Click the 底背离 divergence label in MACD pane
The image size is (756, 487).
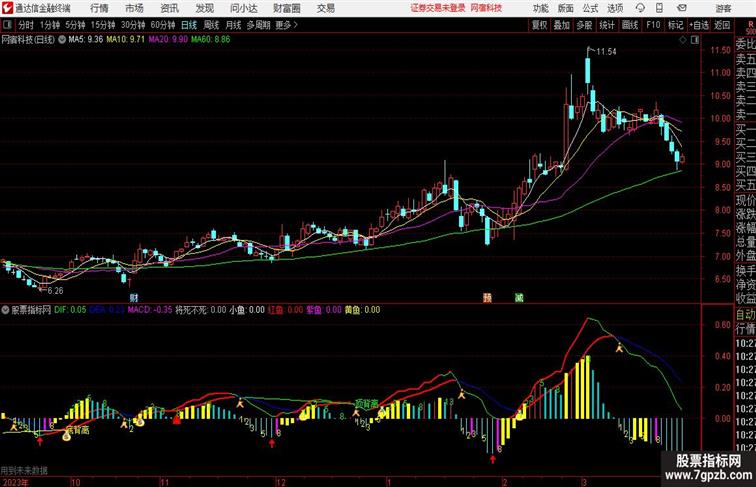pos(77,429)
